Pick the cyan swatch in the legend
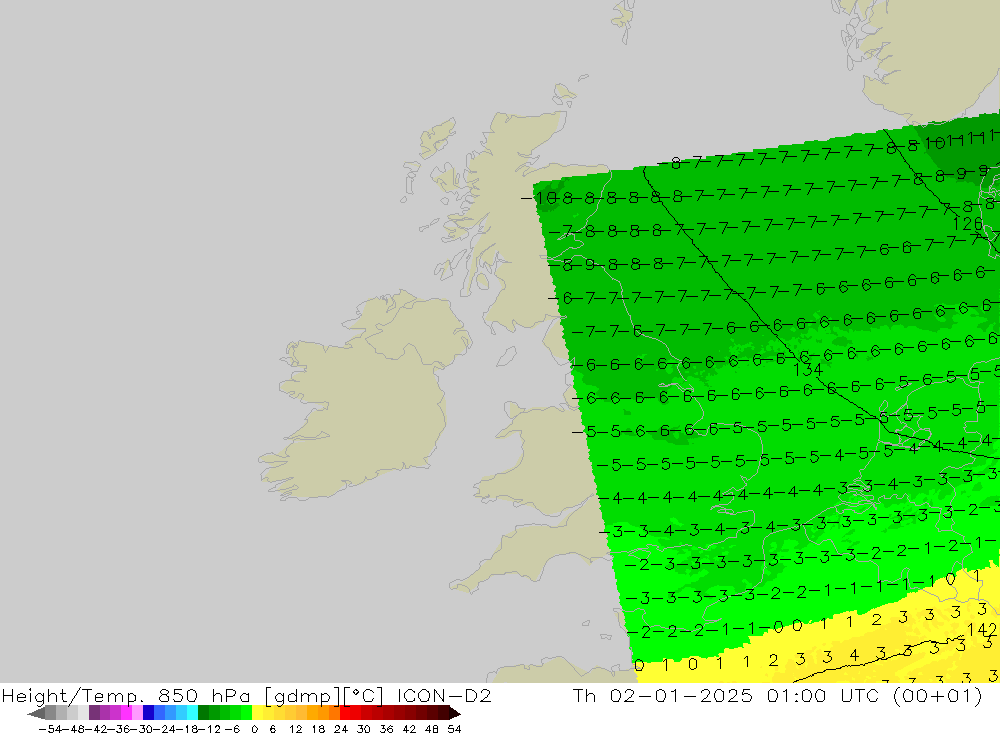Viewport: 1000px width, 733px height. click(x=192, y=714)
